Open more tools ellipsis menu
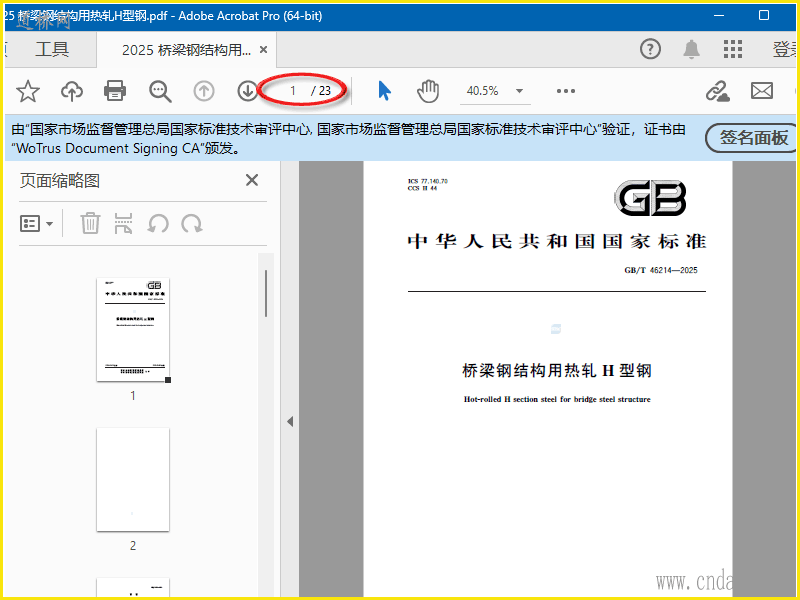Screen dimensions: 800x600 566,91
